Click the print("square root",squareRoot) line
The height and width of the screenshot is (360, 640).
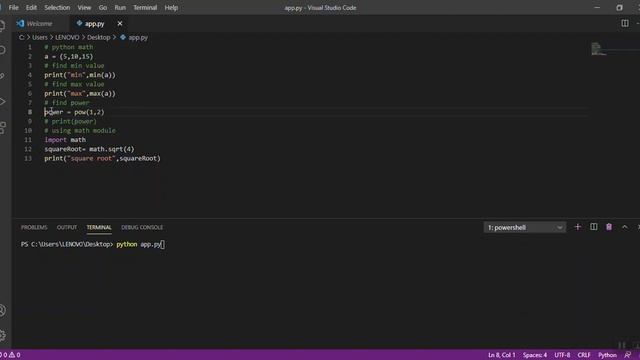tap(102, 158)
